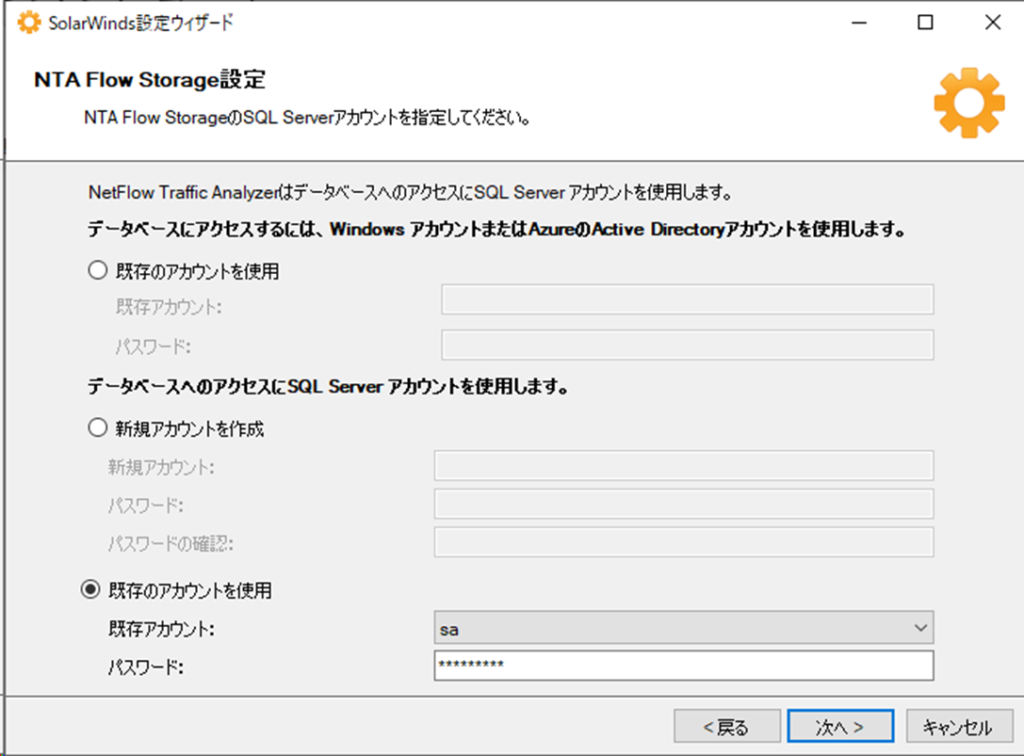Maximize the SolarWinds wizard window
Viewport: 1024px width, 756px height.
tap(925, 23)
